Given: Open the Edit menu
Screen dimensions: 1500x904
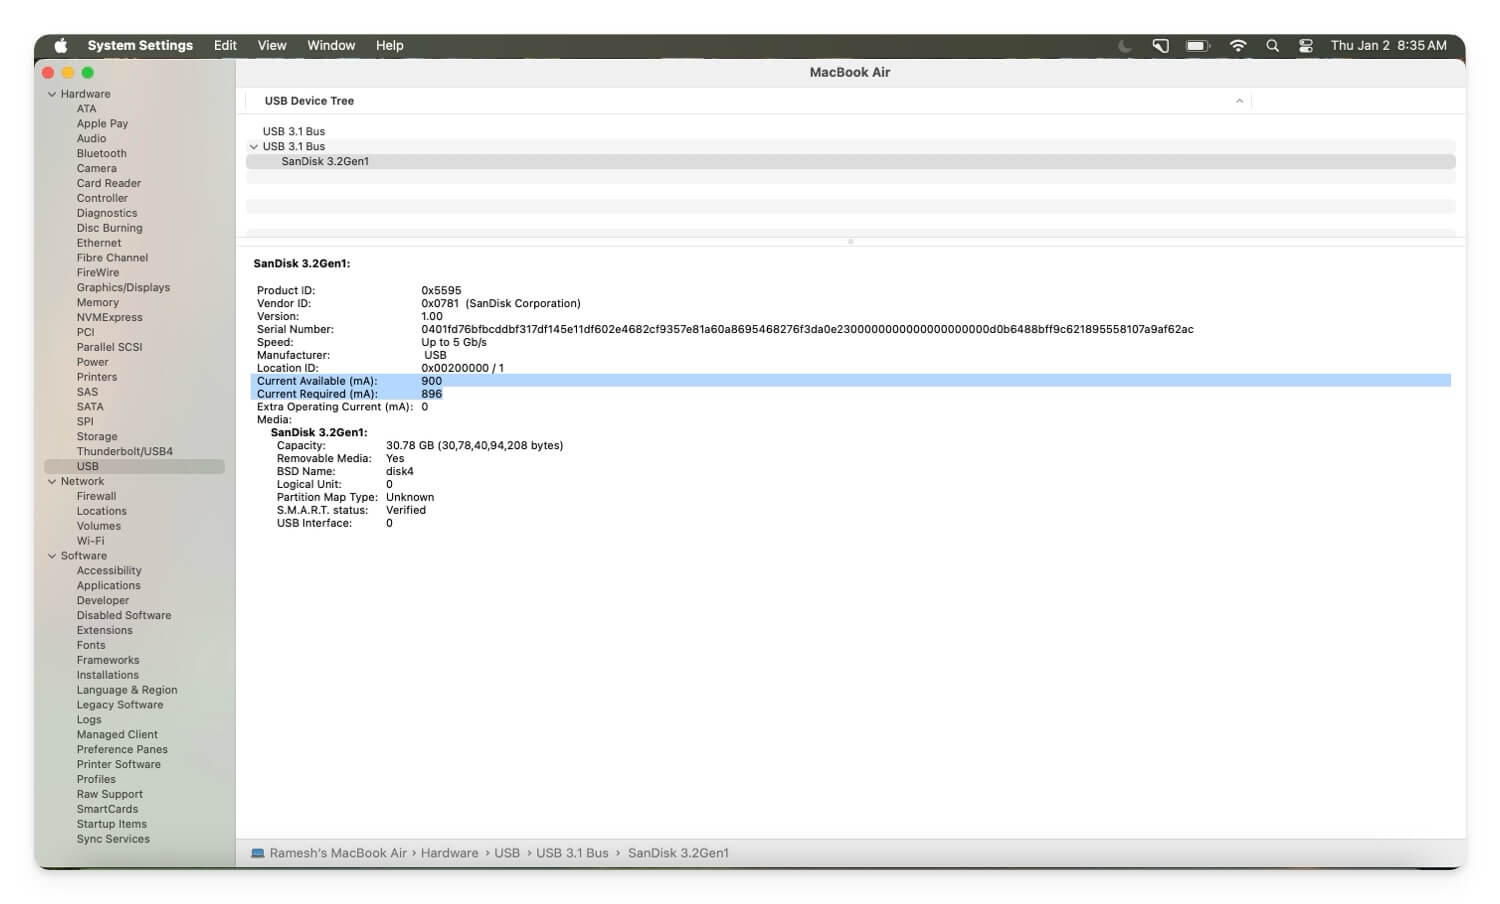Looking at the screenshot, I should click(x=225, y=45).
